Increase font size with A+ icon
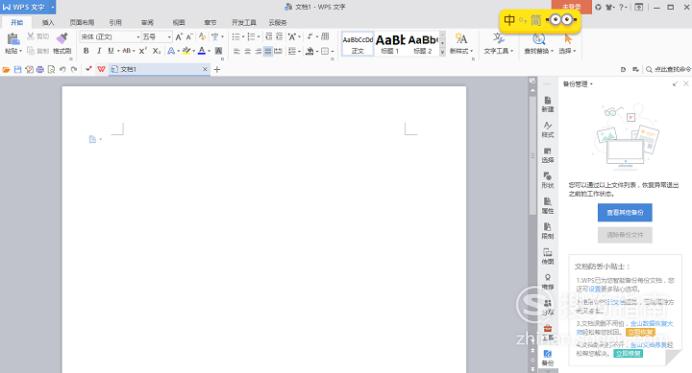The width and height of the screenshot is (692, 373). (x=179, y=37)
